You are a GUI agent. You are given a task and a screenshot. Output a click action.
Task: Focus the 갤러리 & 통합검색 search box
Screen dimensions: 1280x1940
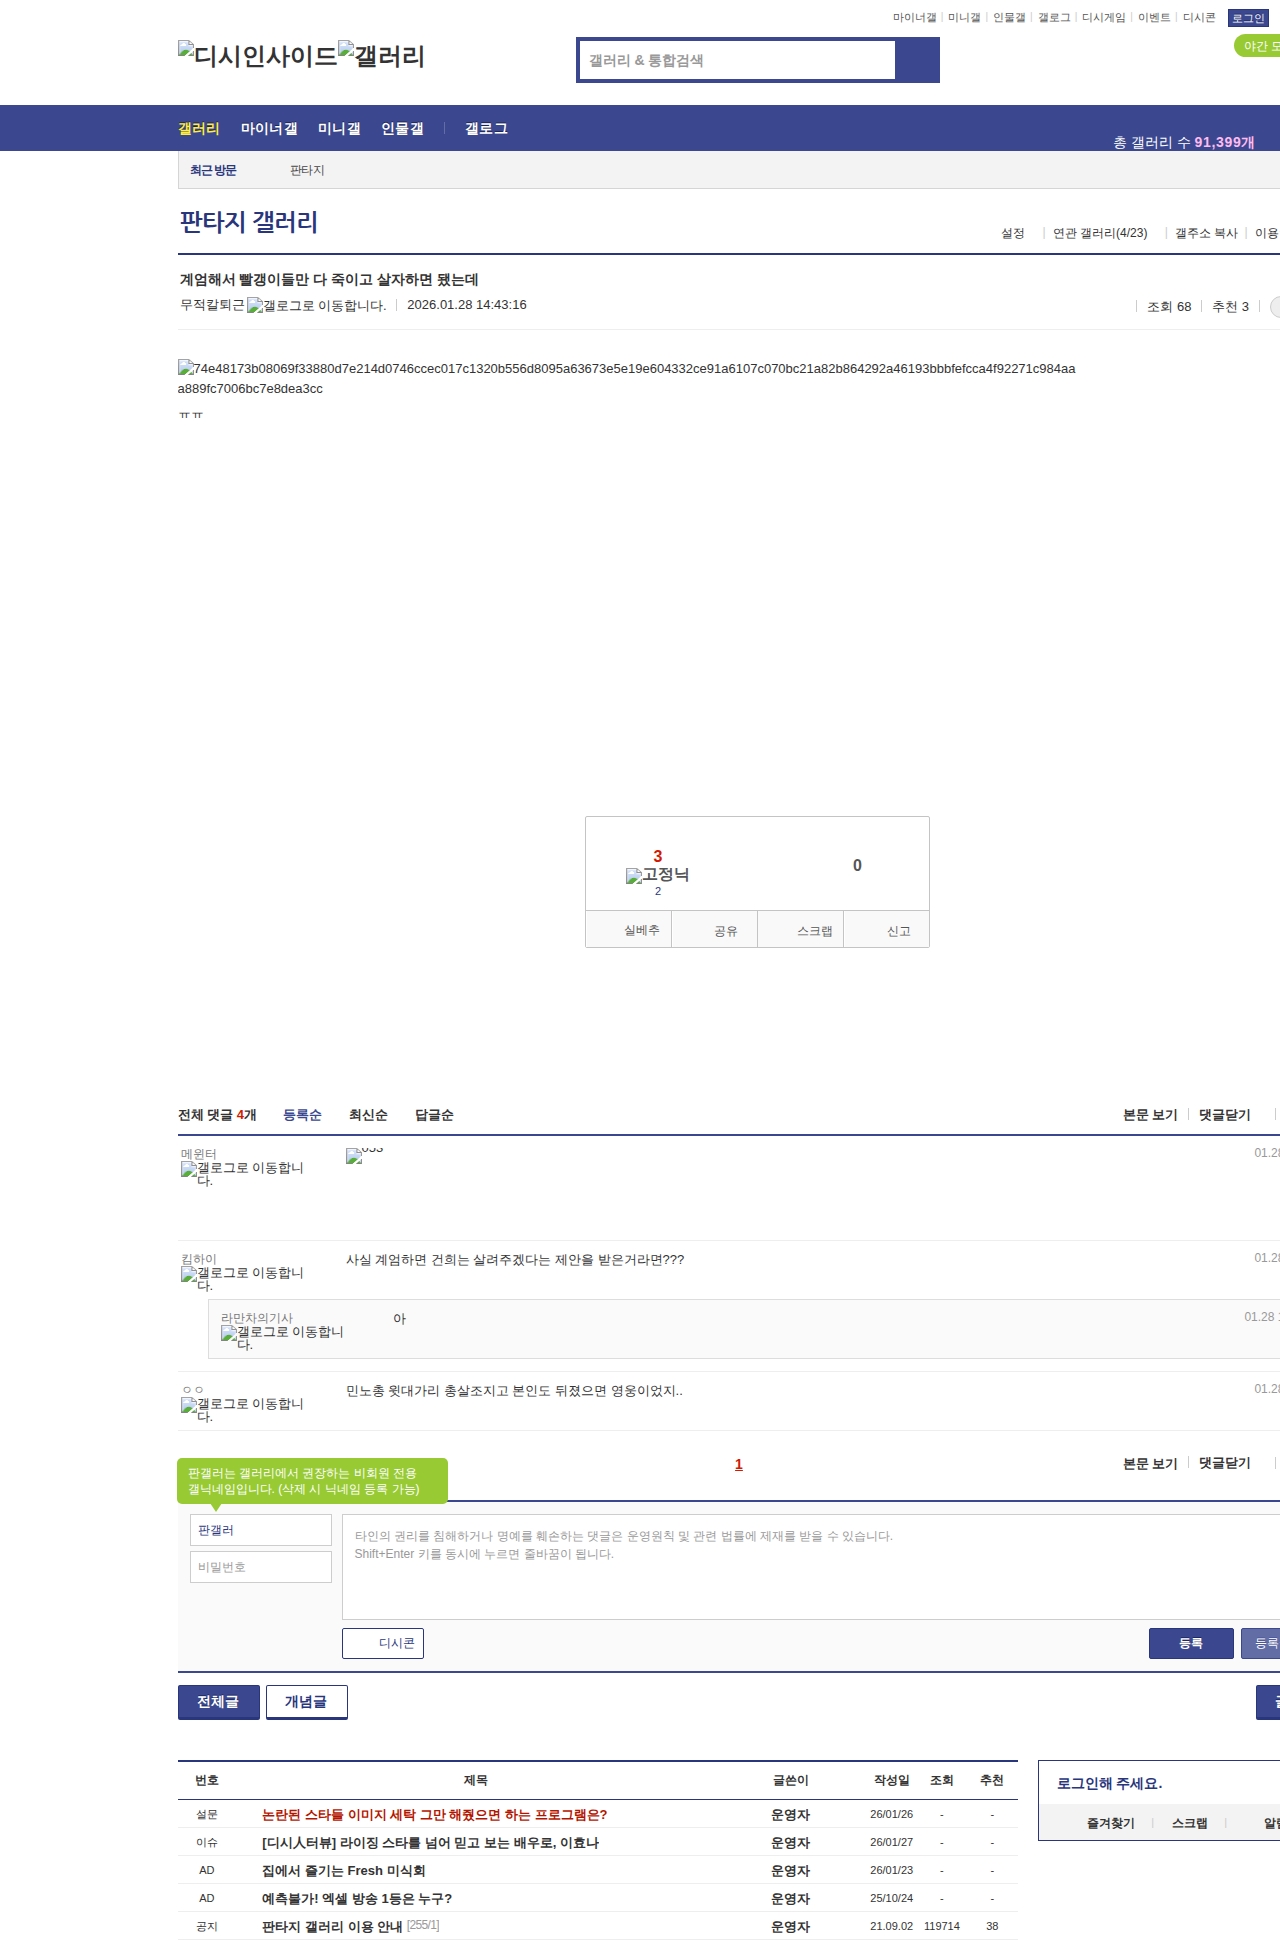tap(737, 60)
